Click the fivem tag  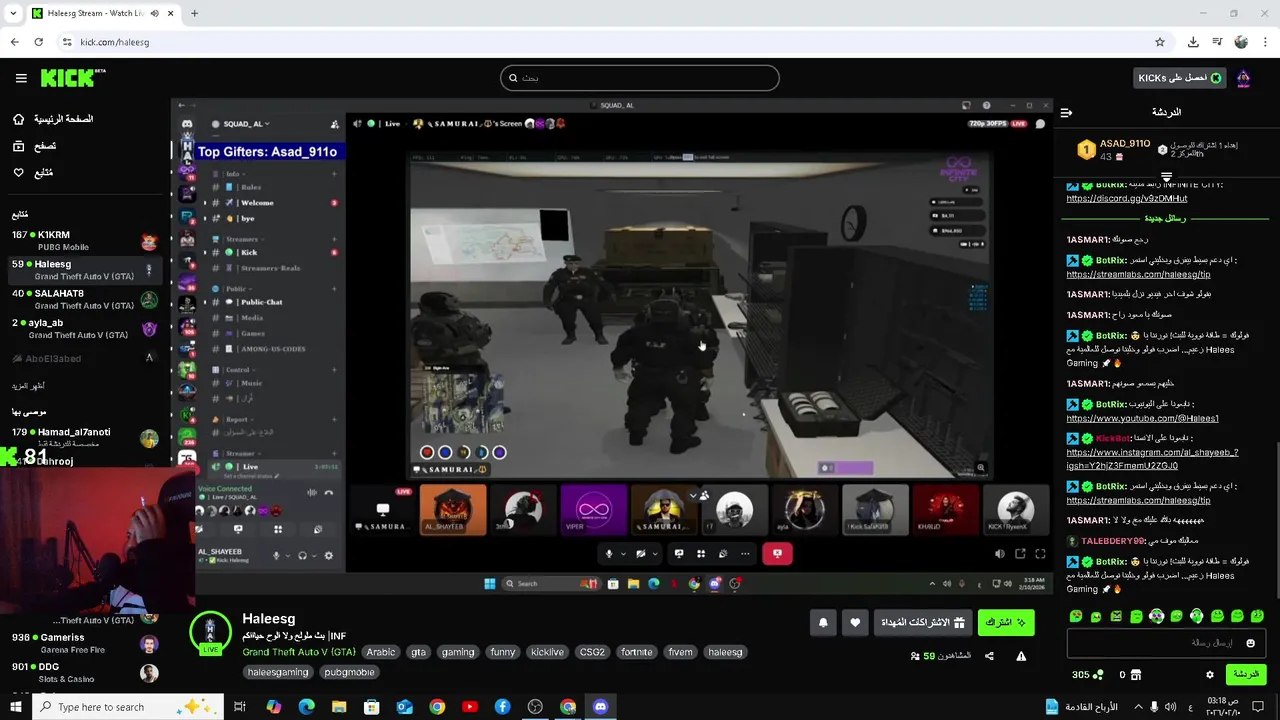coord(681,652)
